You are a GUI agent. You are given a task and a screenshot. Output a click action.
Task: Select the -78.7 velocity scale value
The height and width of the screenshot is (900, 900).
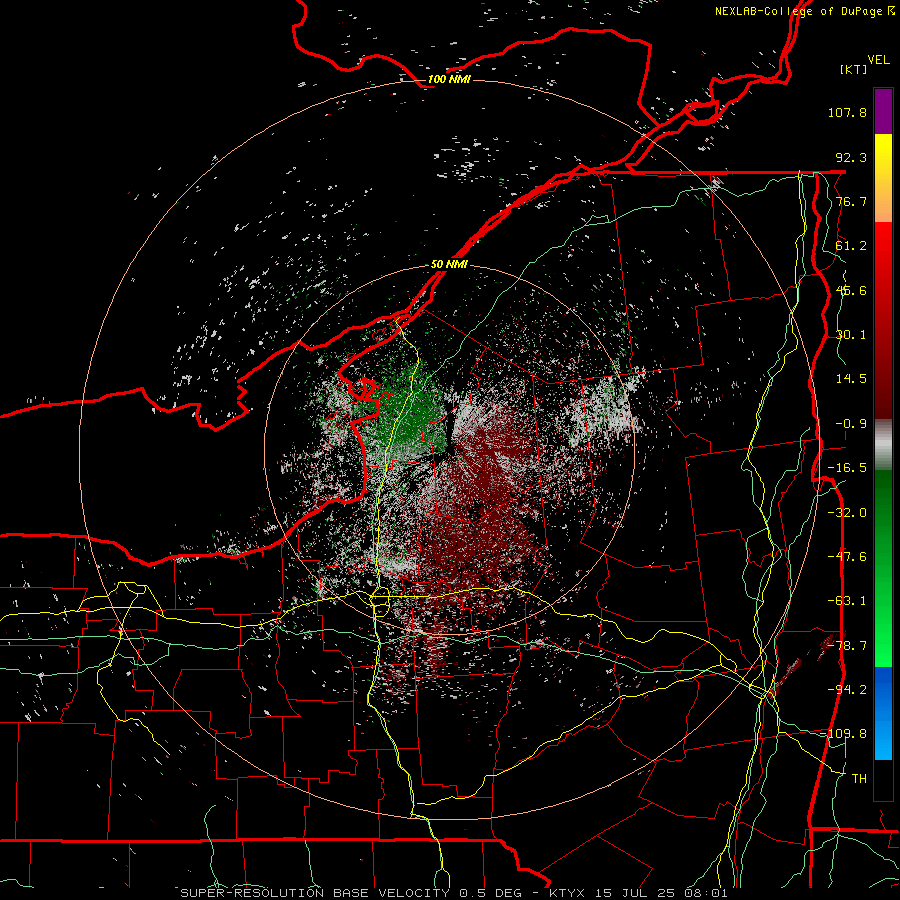click(847, 646)
